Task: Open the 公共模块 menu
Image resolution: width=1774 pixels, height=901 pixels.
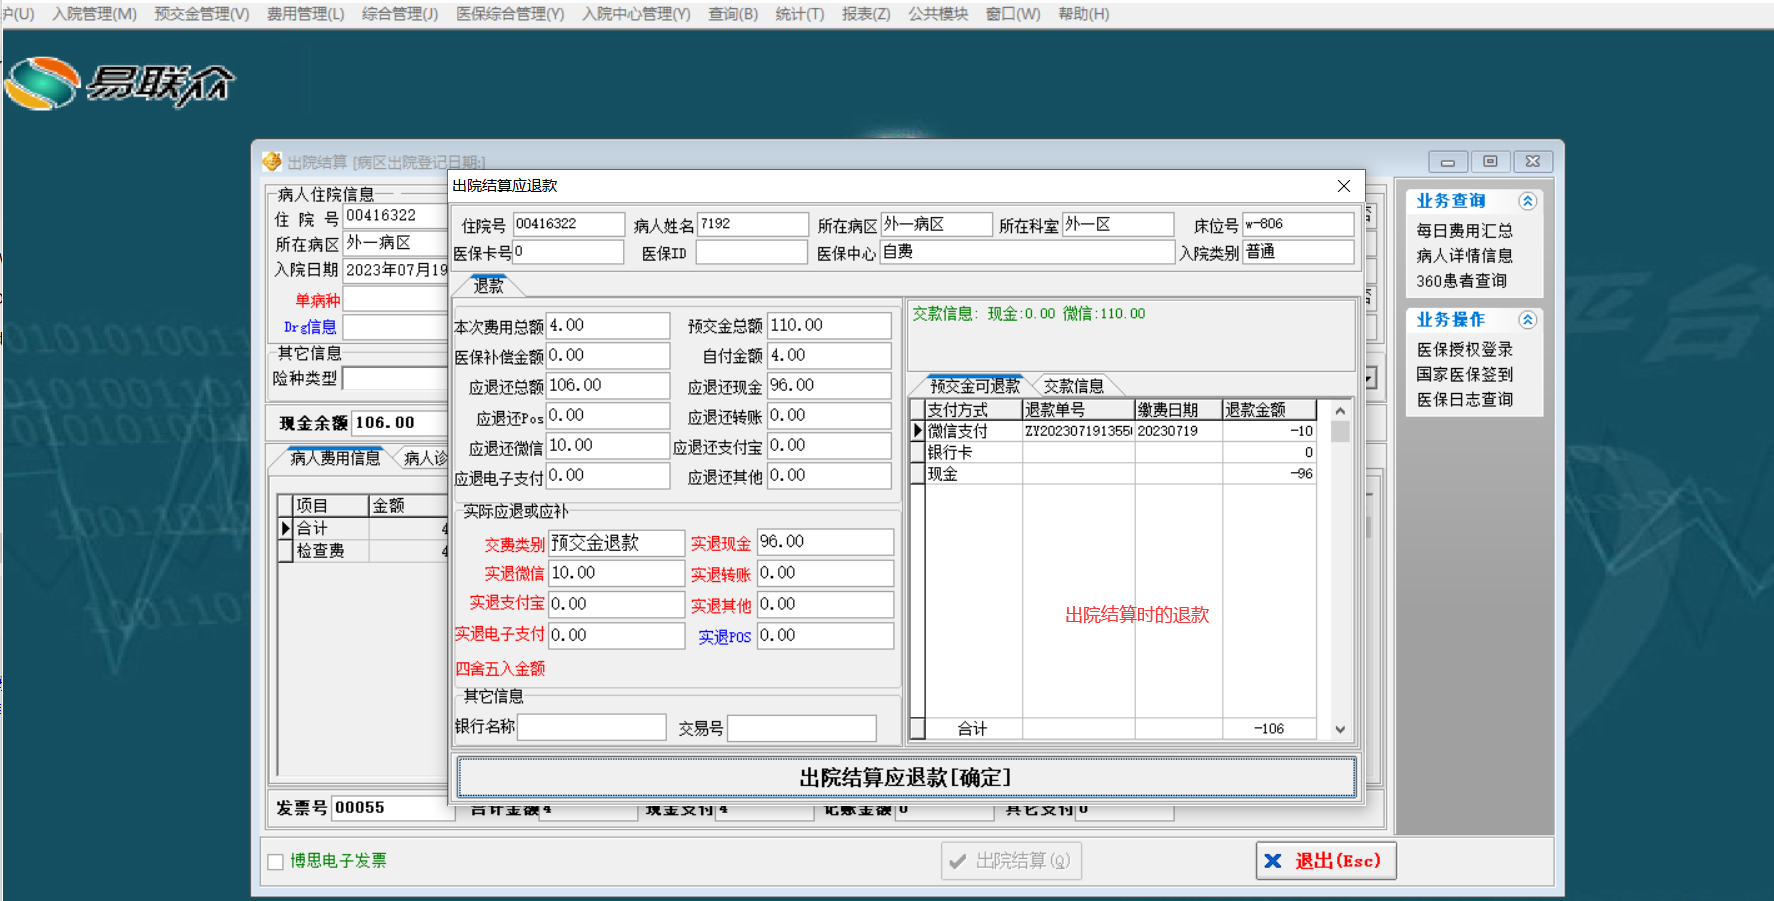Action: coord(938,14)
